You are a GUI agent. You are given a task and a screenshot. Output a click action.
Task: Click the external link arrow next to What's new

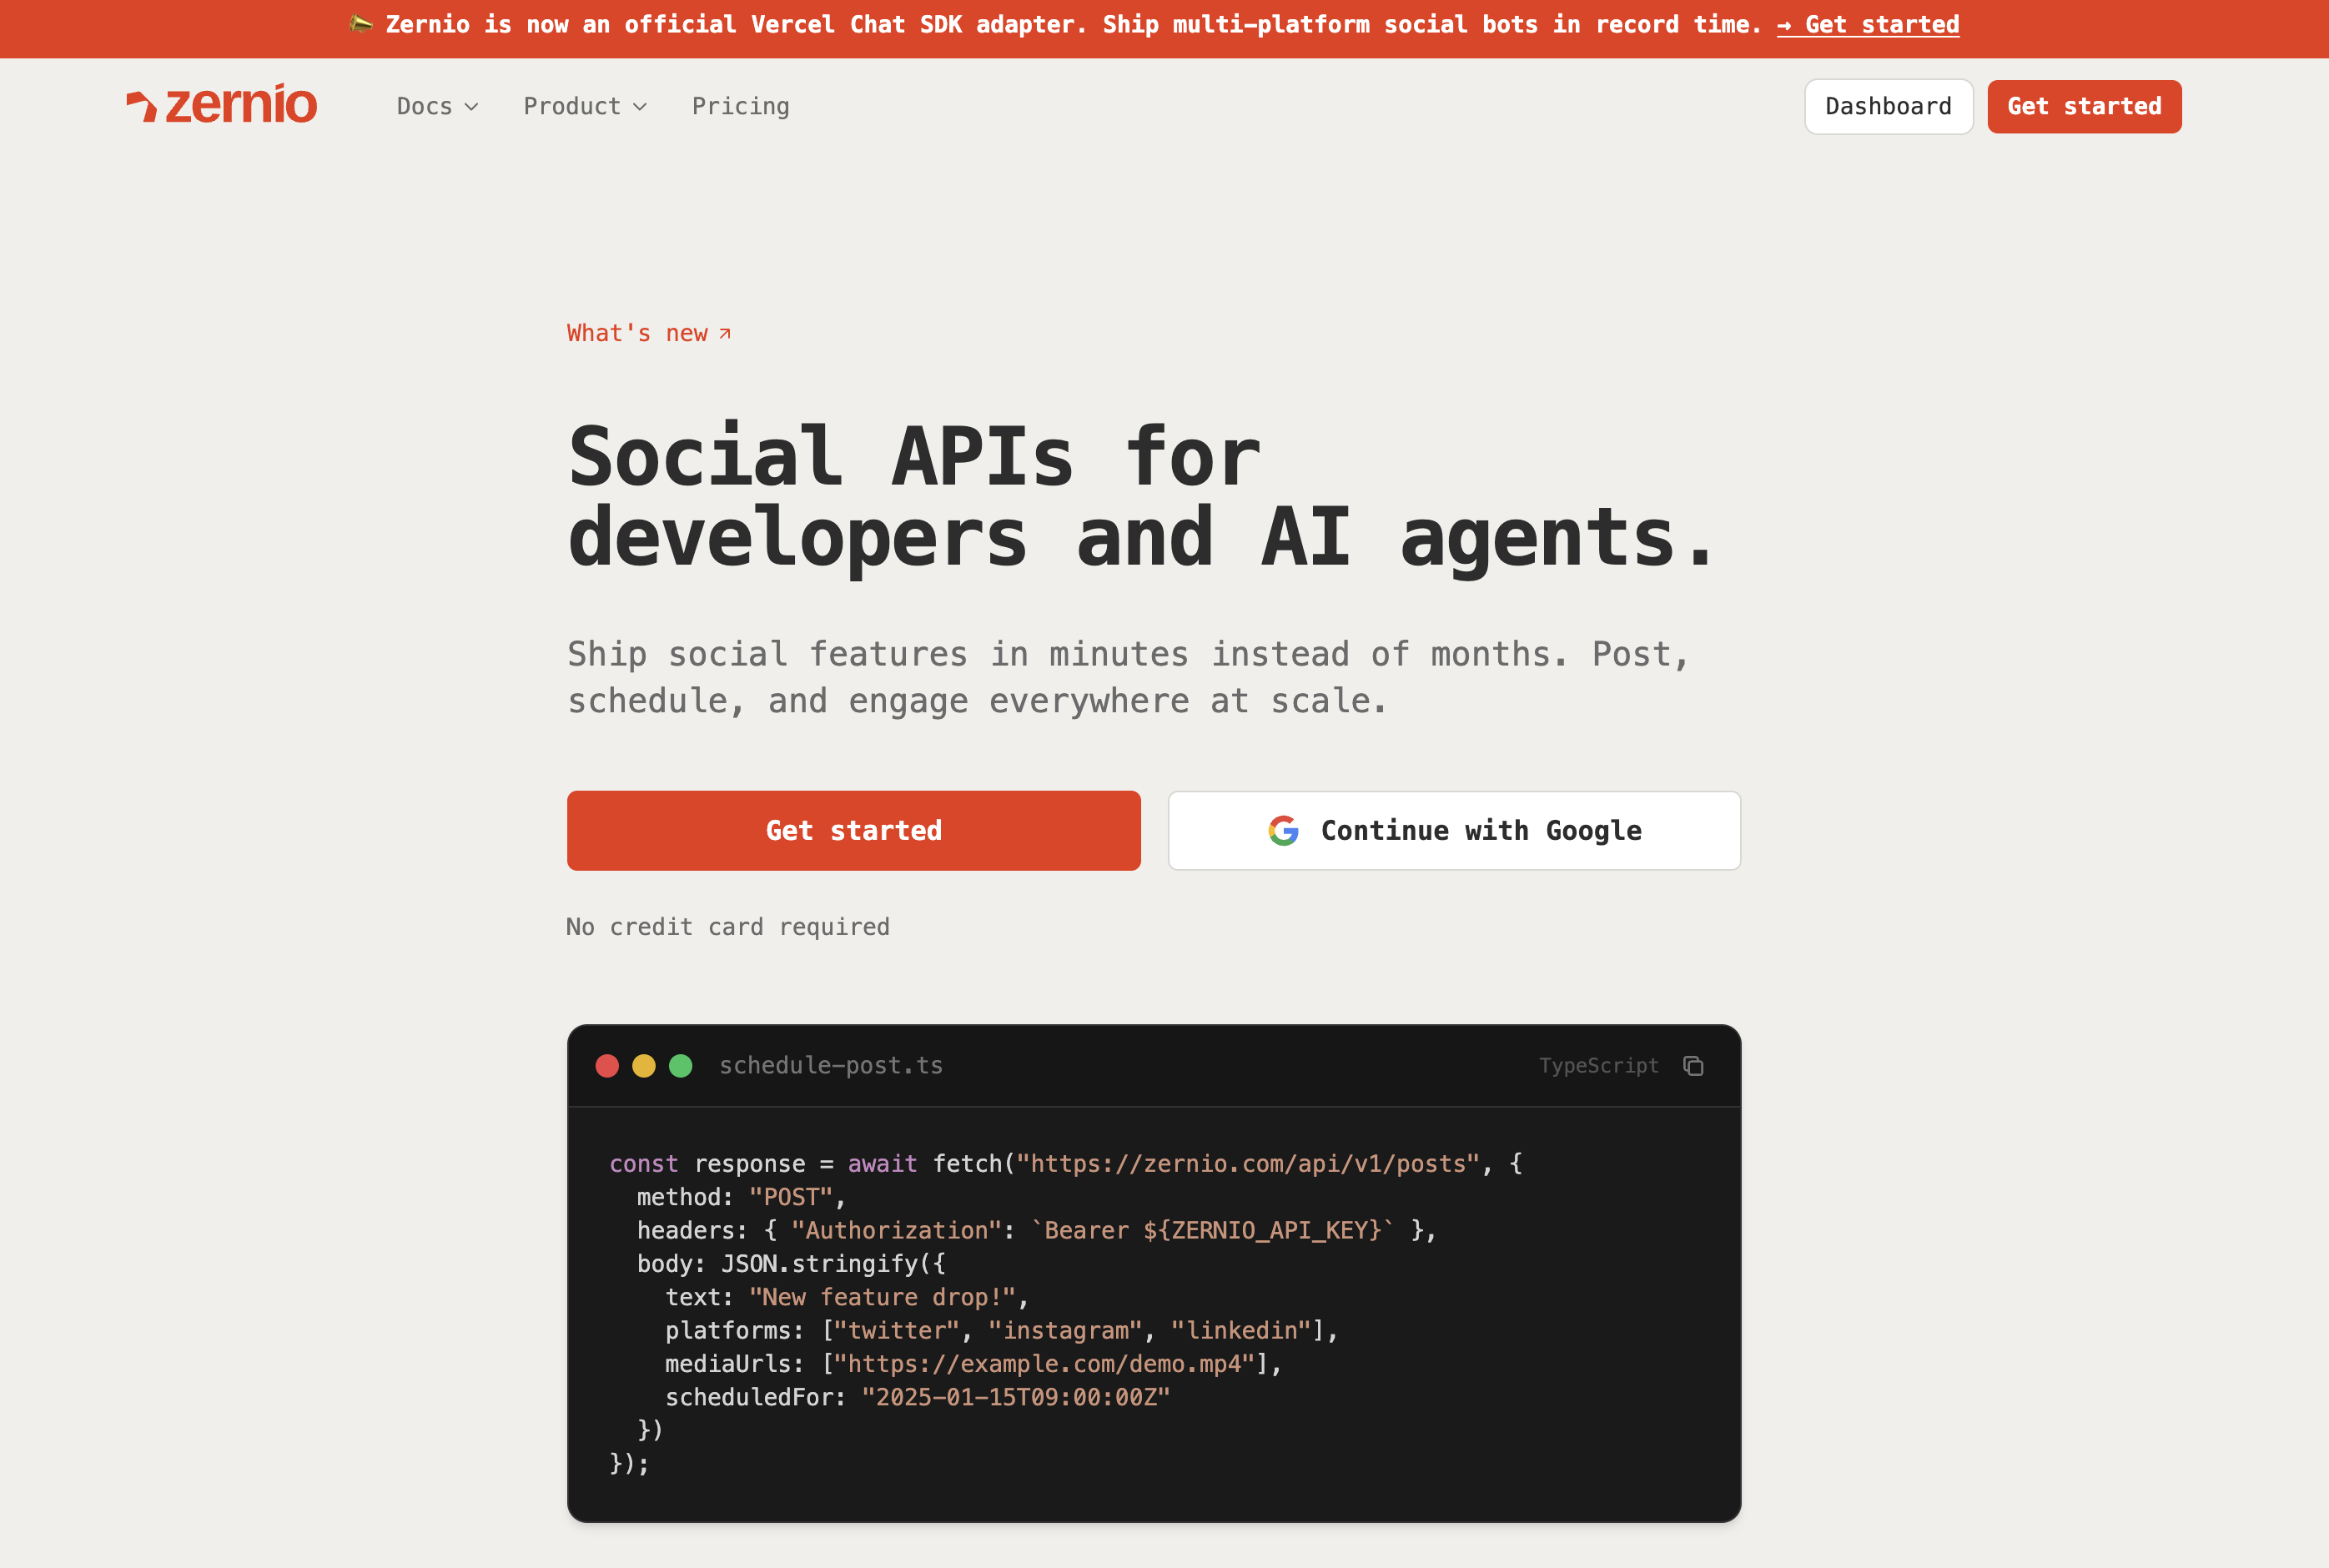[x=725, y=332]
